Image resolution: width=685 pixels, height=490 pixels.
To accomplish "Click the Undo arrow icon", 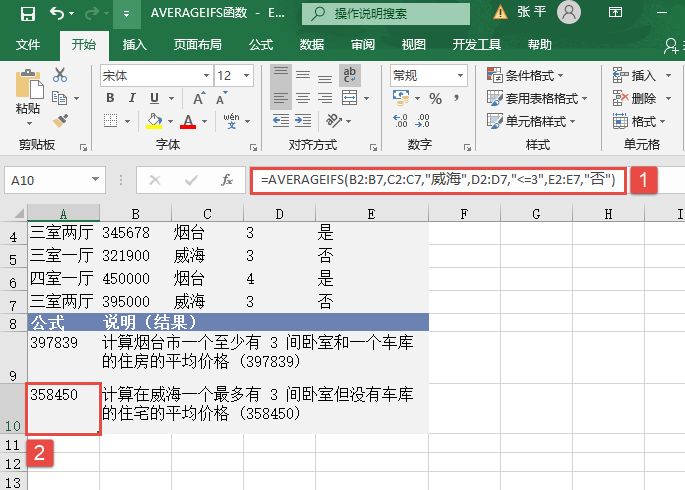I will point(57,14).
